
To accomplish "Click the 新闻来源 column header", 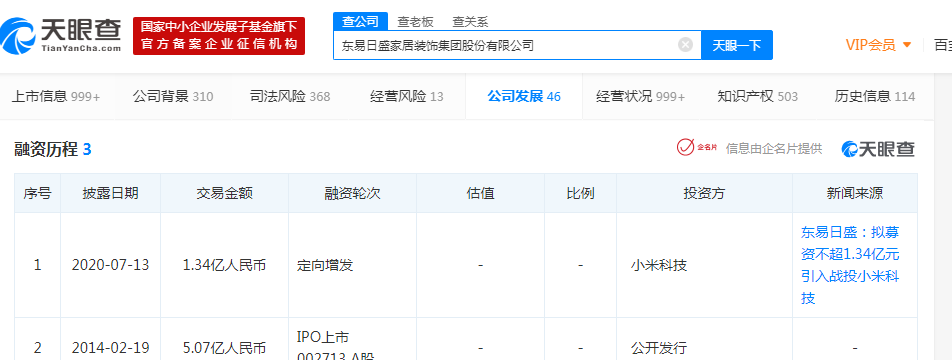I will (855, 193).
